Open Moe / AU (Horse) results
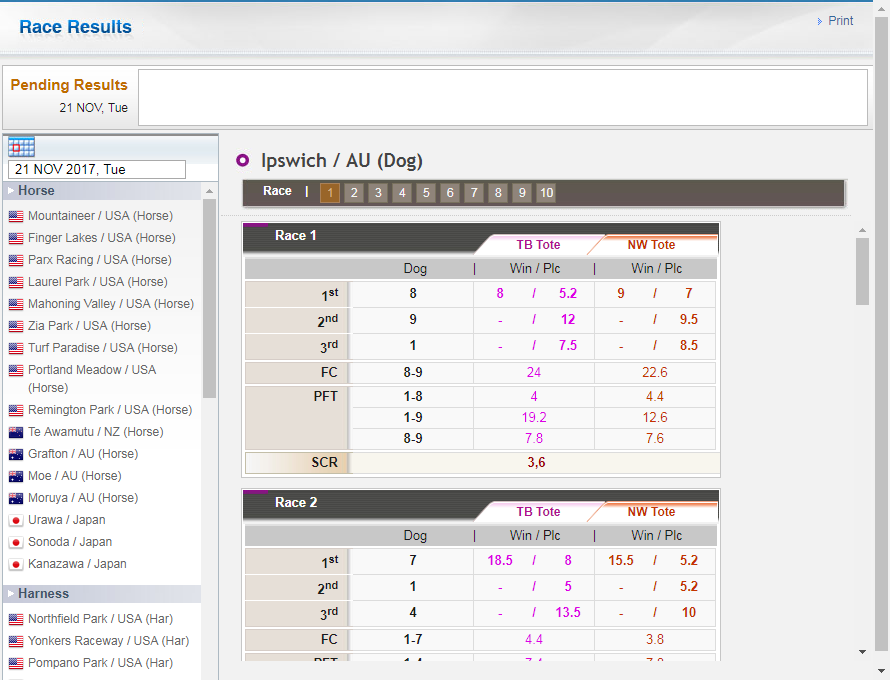Screen dimensions: 890x680 click(74, 476)
